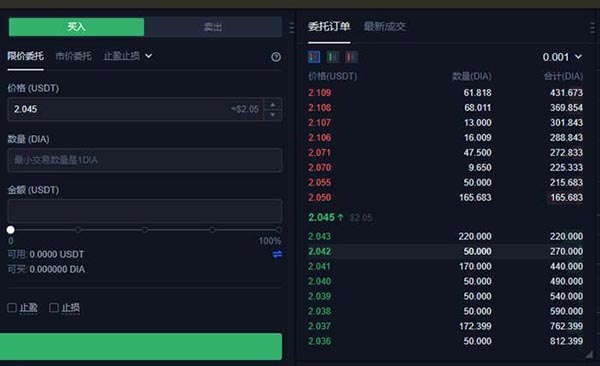Click the 431.673 total cell
This screenshot has width=600, height=366.
[566, 93]
